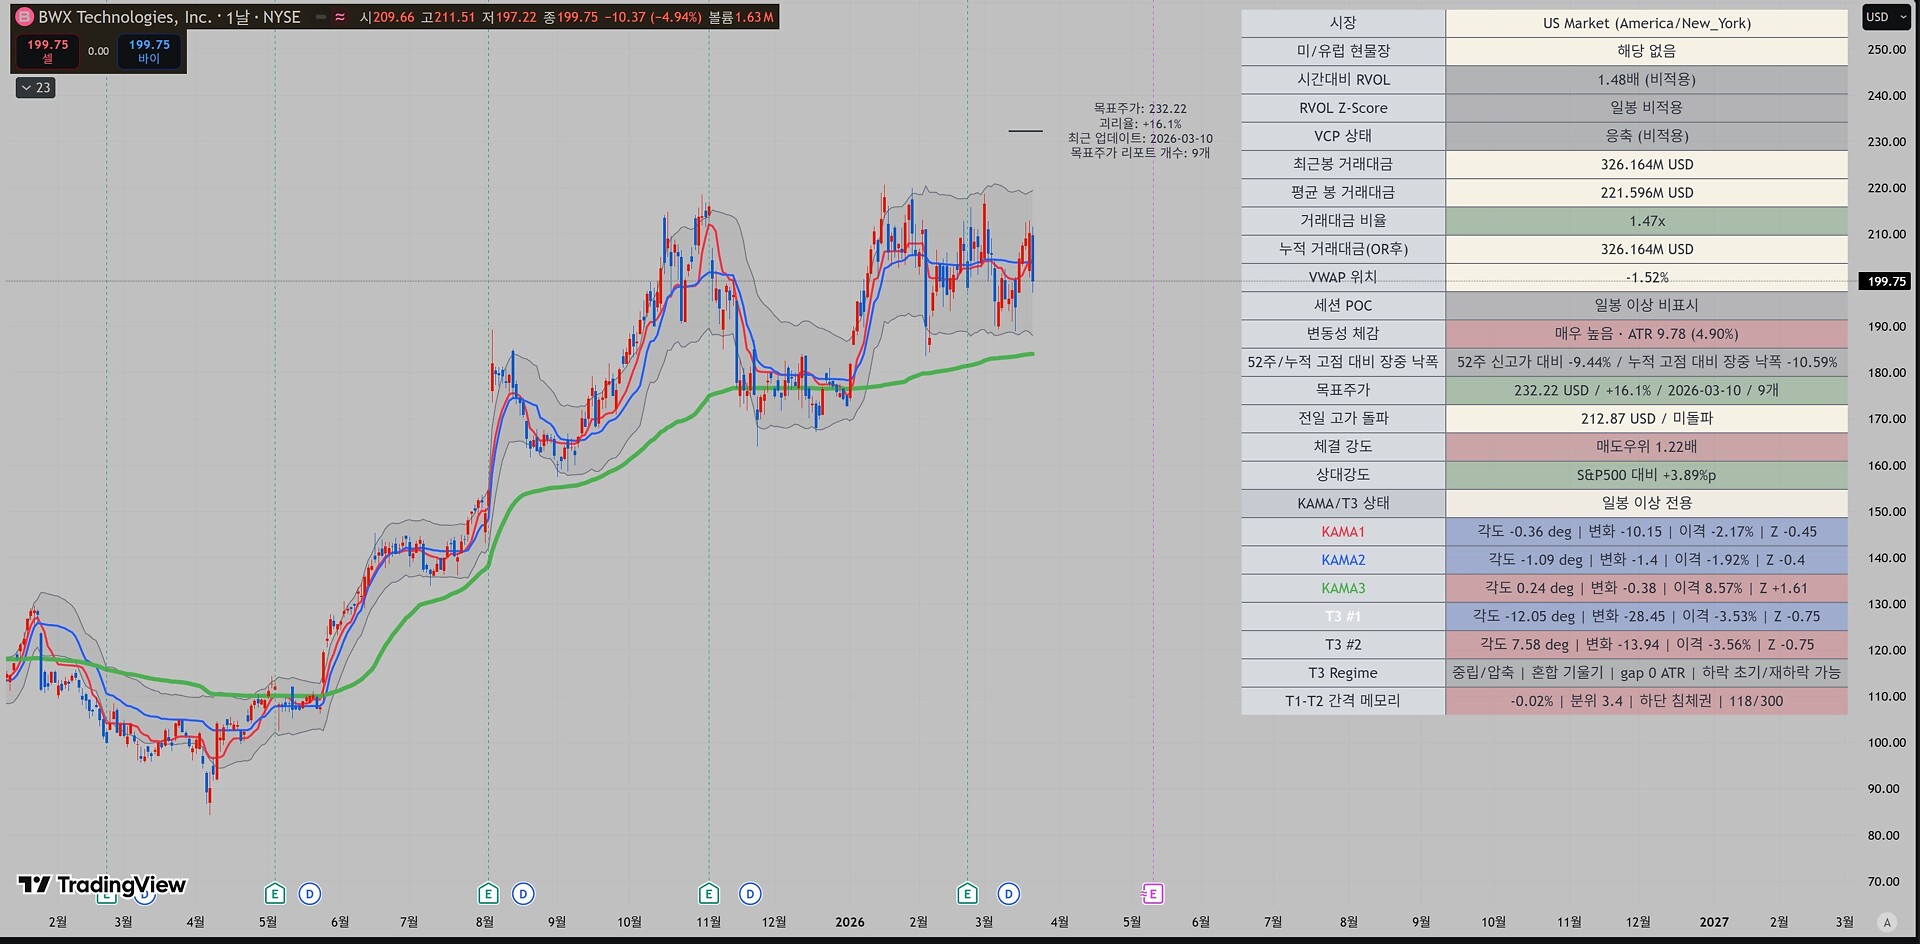Click the auto-scale 'A' button on price axis
1920x944 pixels.
coord(1887,922)
